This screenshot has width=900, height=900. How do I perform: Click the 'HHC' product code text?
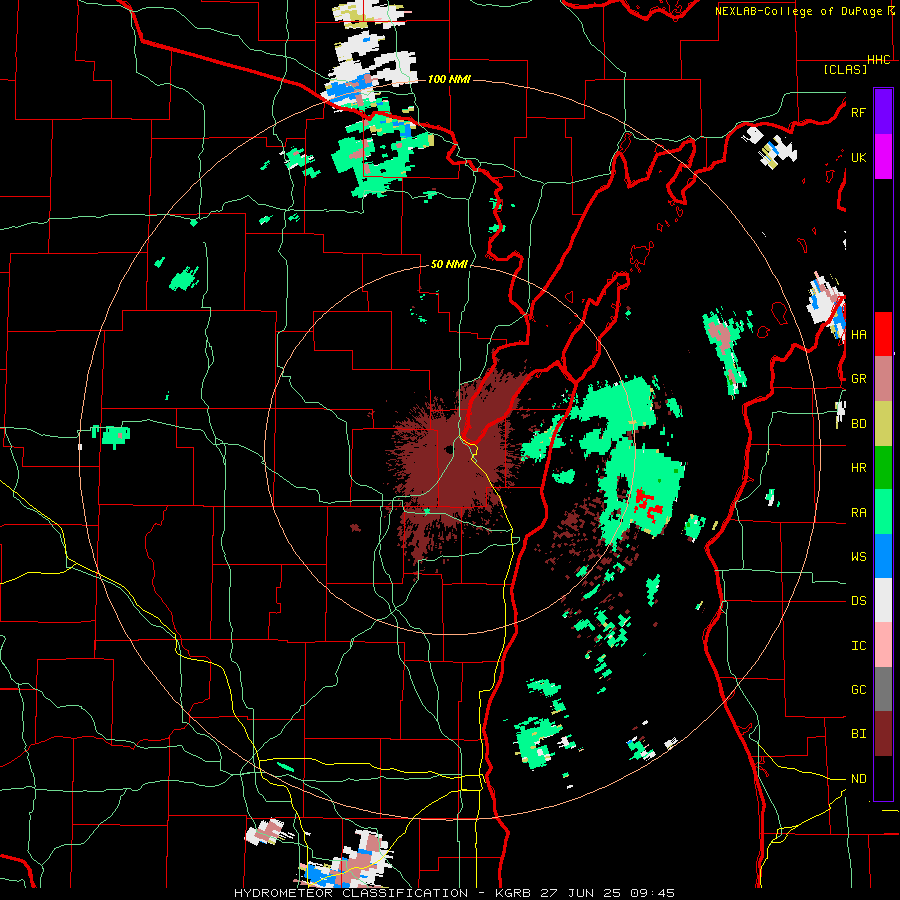coord(879,60)
